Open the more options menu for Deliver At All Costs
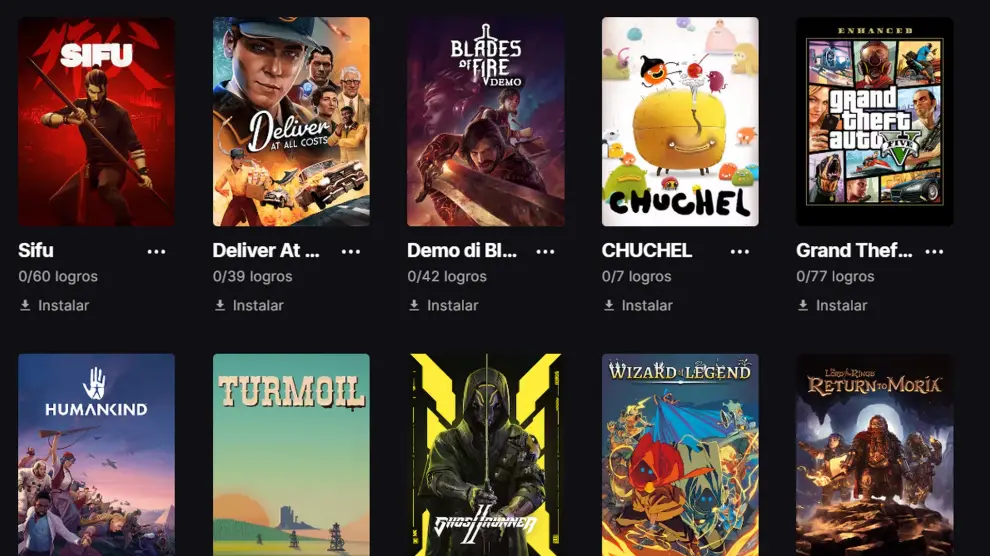 (350, 251)
